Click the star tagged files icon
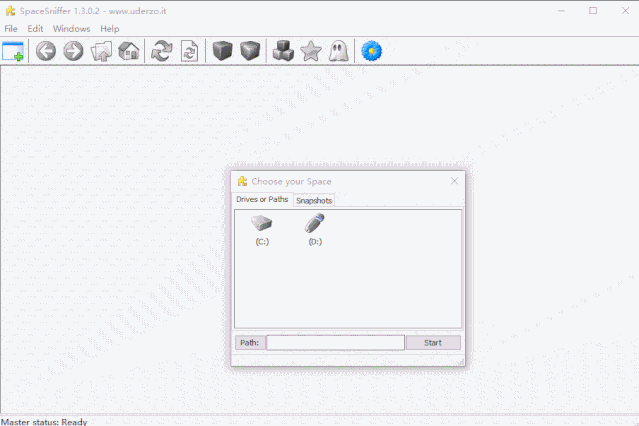 pos(311,51)
